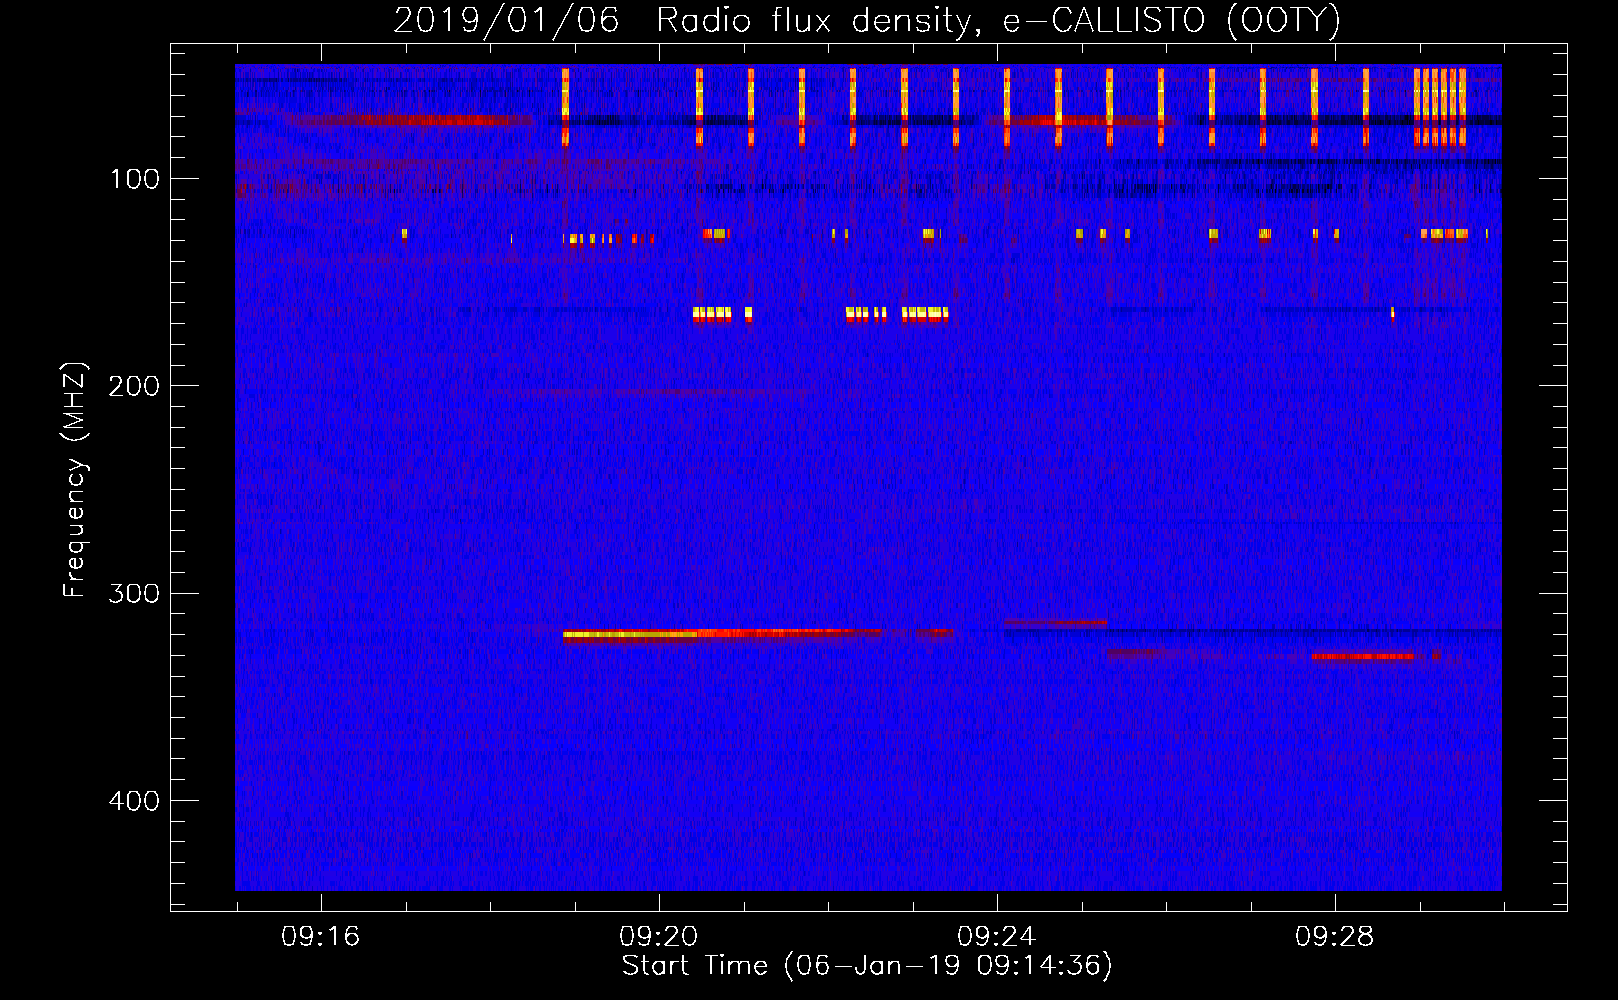
Task: Click the bright yellow emission band near 320 MHz
Action: [x=630, y=634]
